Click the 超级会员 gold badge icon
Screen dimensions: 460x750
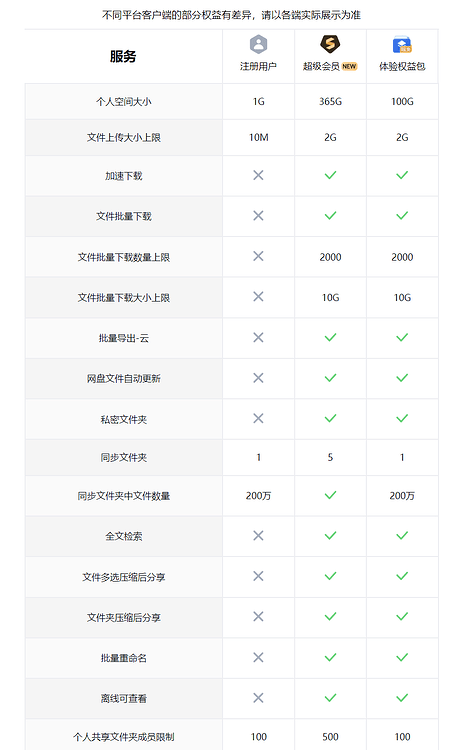(x=330, y=44)
